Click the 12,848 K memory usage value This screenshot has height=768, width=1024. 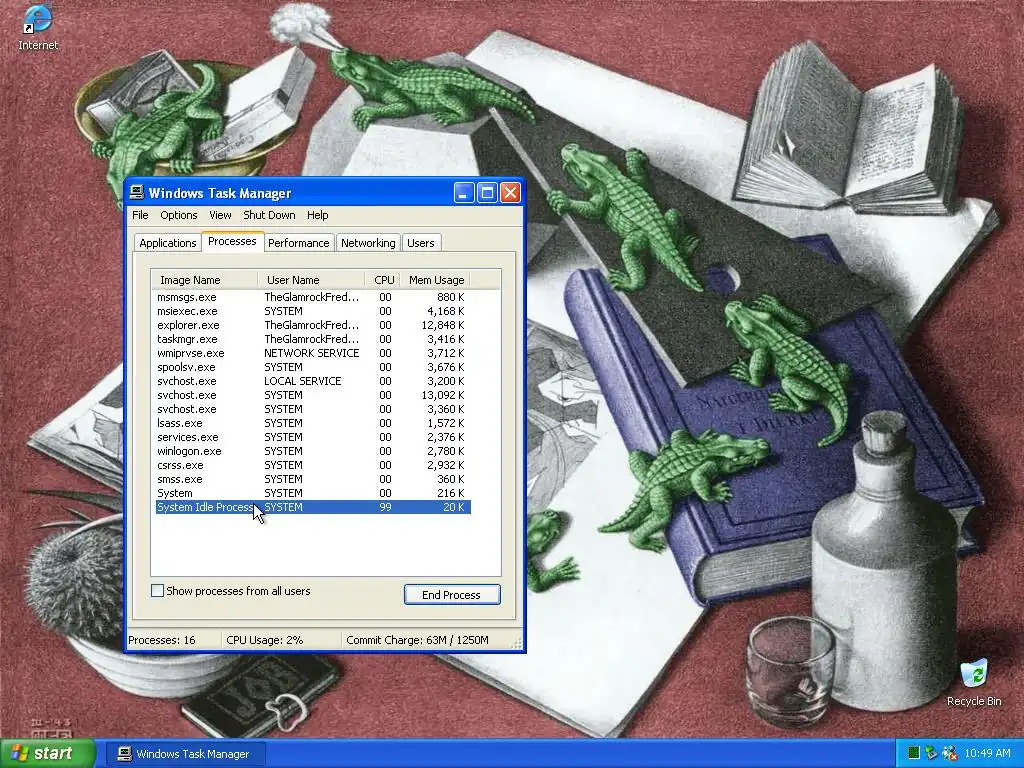pyautogui.click(x=443, y=325)
